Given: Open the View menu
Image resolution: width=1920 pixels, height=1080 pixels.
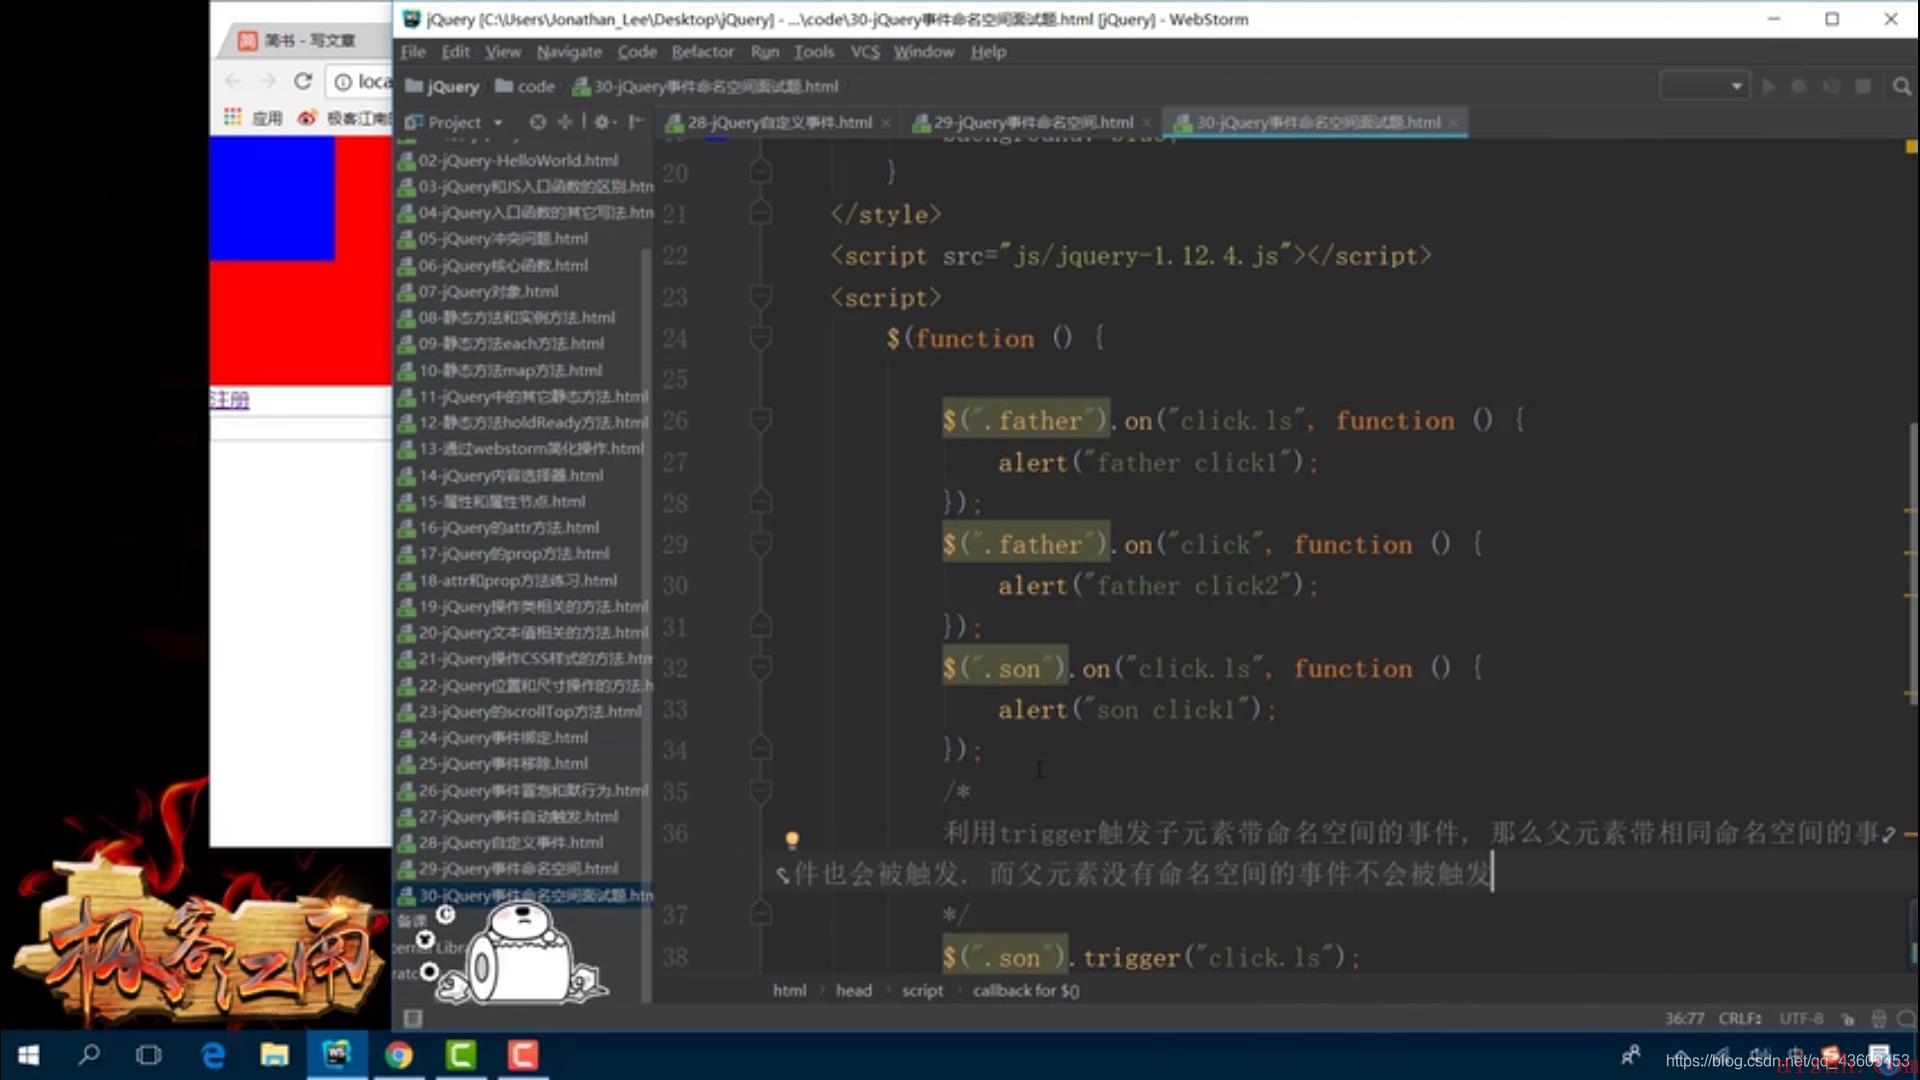Looking at the screenshot, I should click(503, 52).
